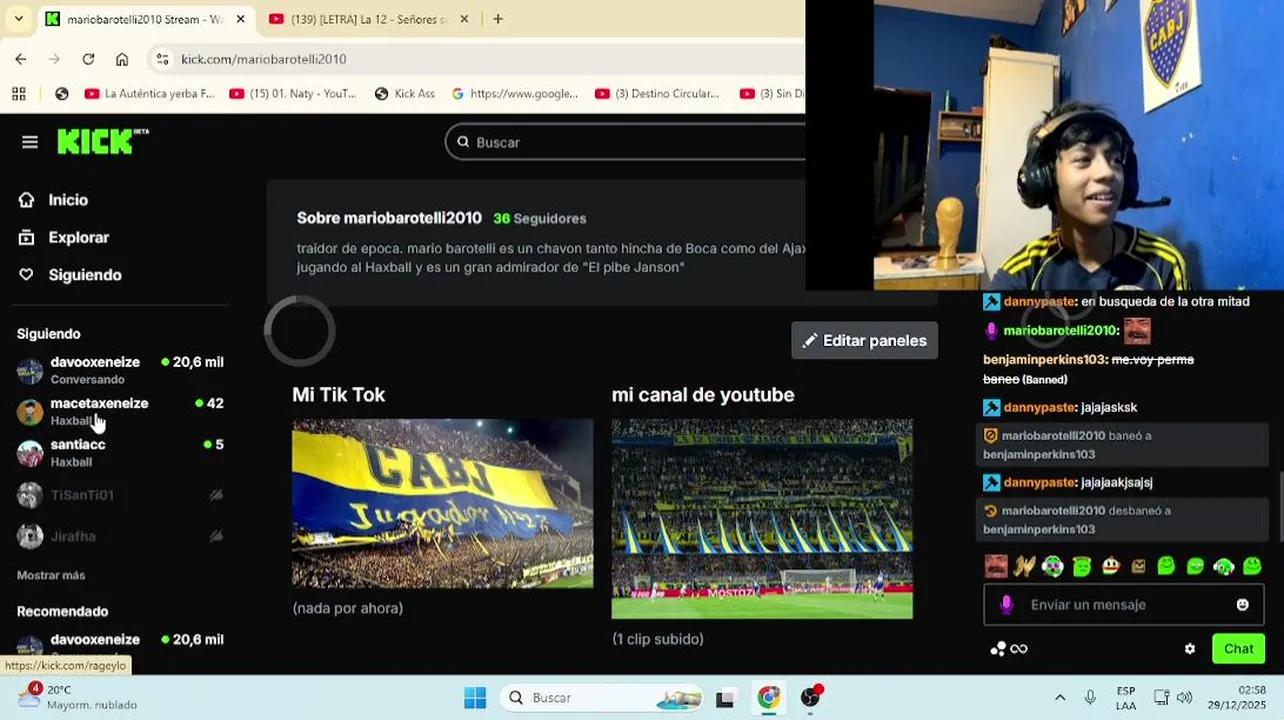Click the kick.com address bar URL
Viewport: 1284px width, 720px height.
pos(264,59)
